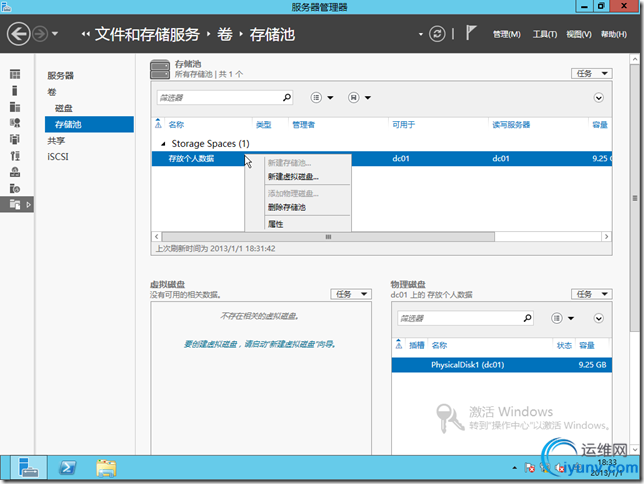Viewport: 644px width, 484px height.
Task: Sort physical disks by 名称 column
Action: tap(439, 345)
